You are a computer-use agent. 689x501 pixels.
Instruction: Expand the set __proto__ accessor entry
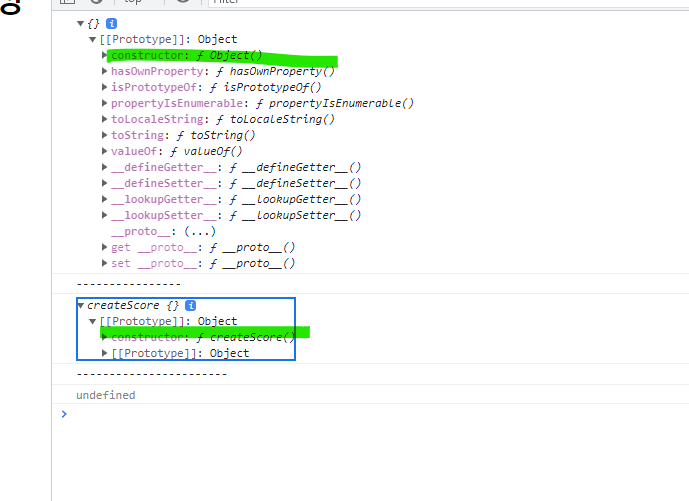click(104, 263)
